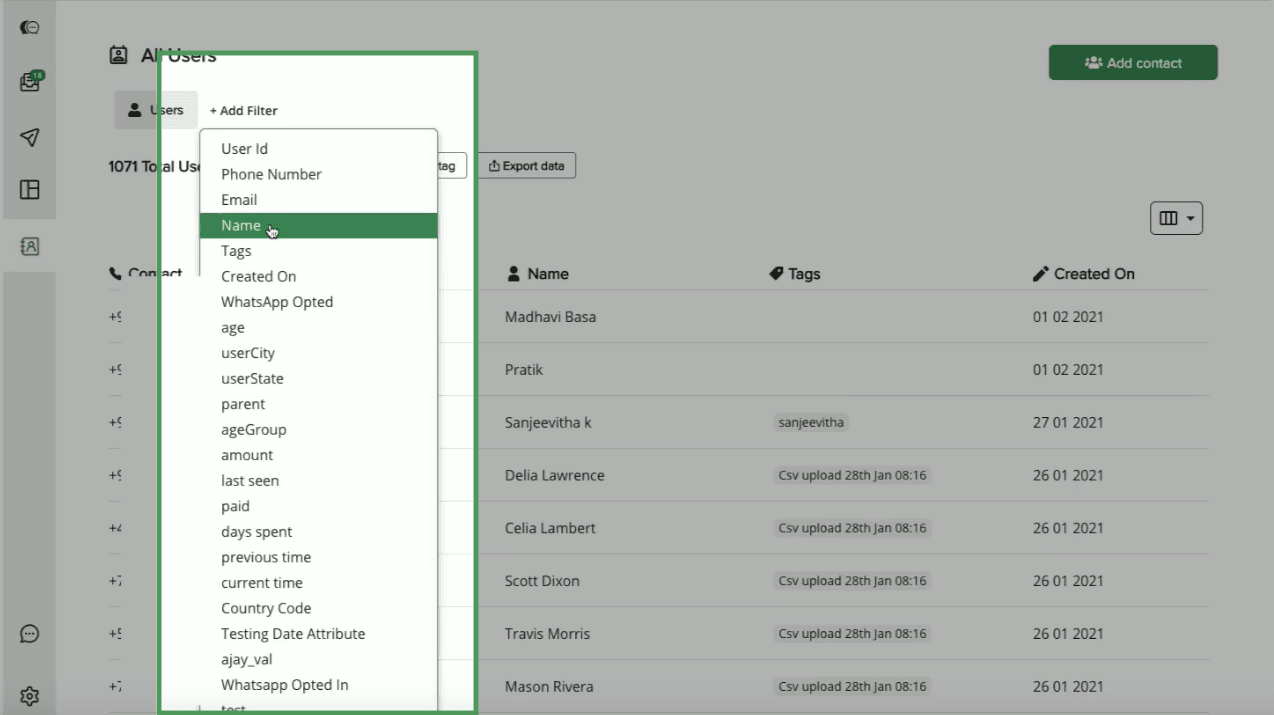Choose Name from filter list
Image resolution: width=1274 pixels, height=715 pixels.
coord(241,226)
